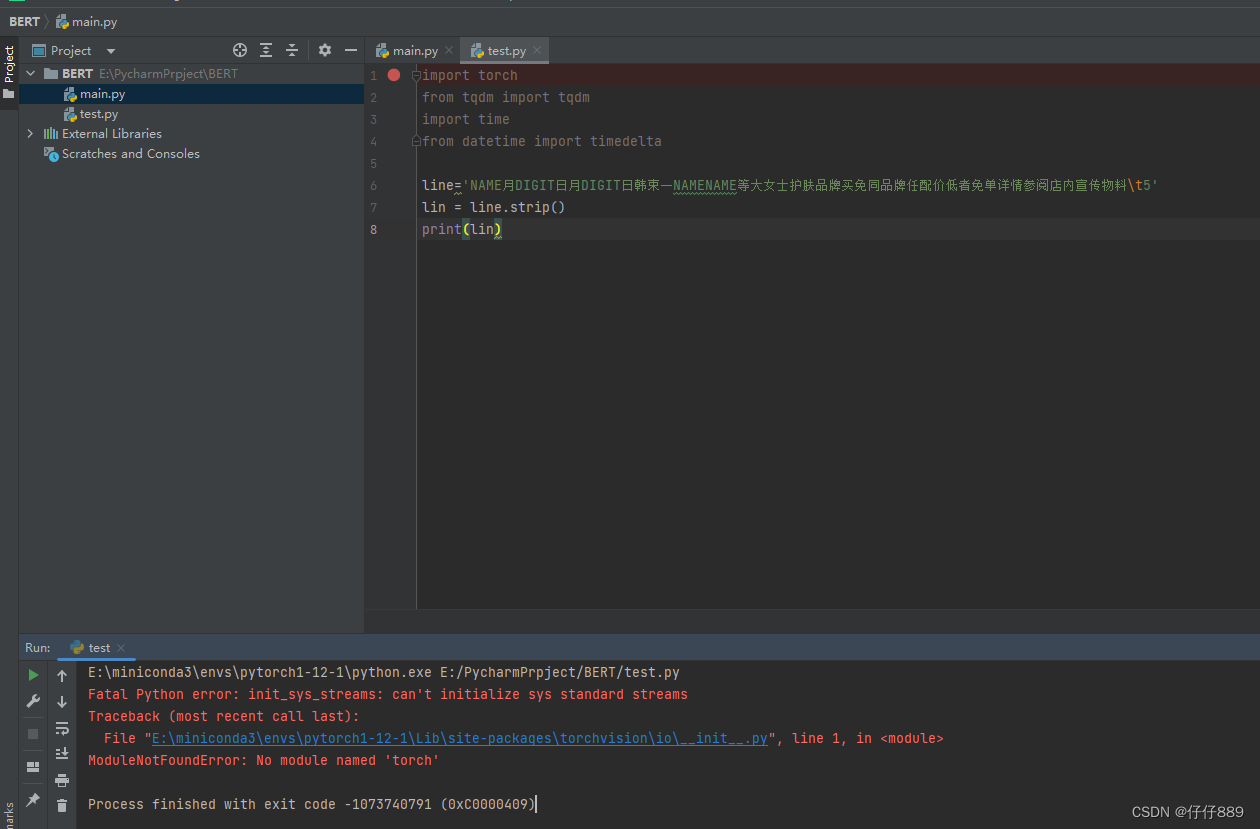
Task: Jump up the stack trace arrow
Action: [62, 676]
